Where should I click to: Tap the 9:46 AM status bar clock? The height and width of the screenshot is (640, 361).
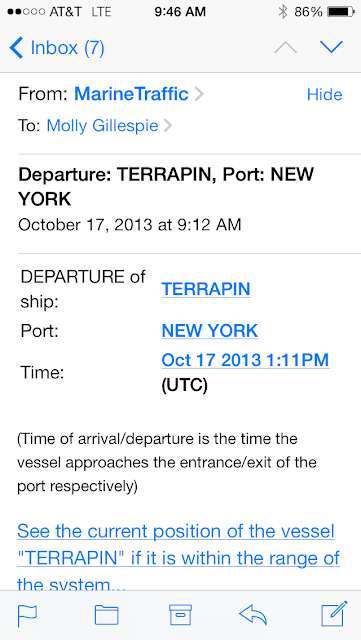click(180, 12)
